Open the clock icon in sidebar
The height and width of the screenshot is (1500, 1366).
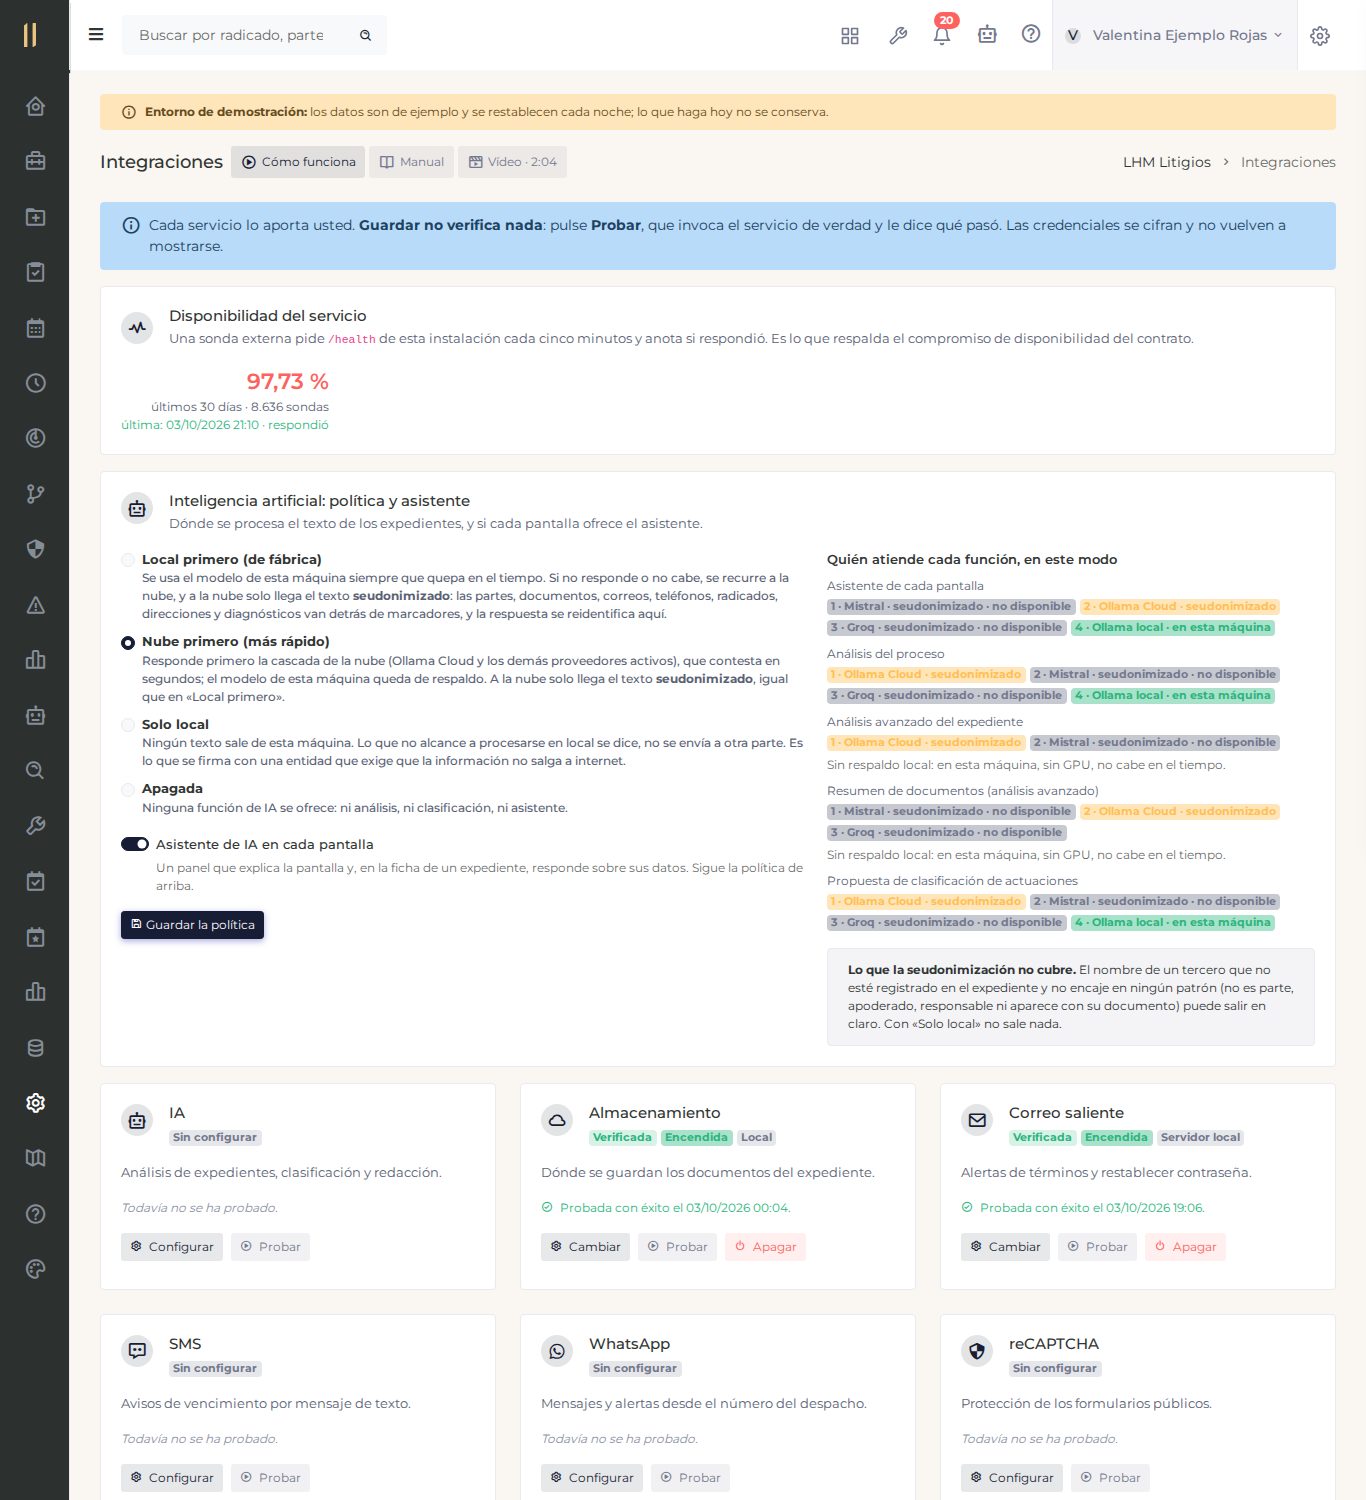35,383
